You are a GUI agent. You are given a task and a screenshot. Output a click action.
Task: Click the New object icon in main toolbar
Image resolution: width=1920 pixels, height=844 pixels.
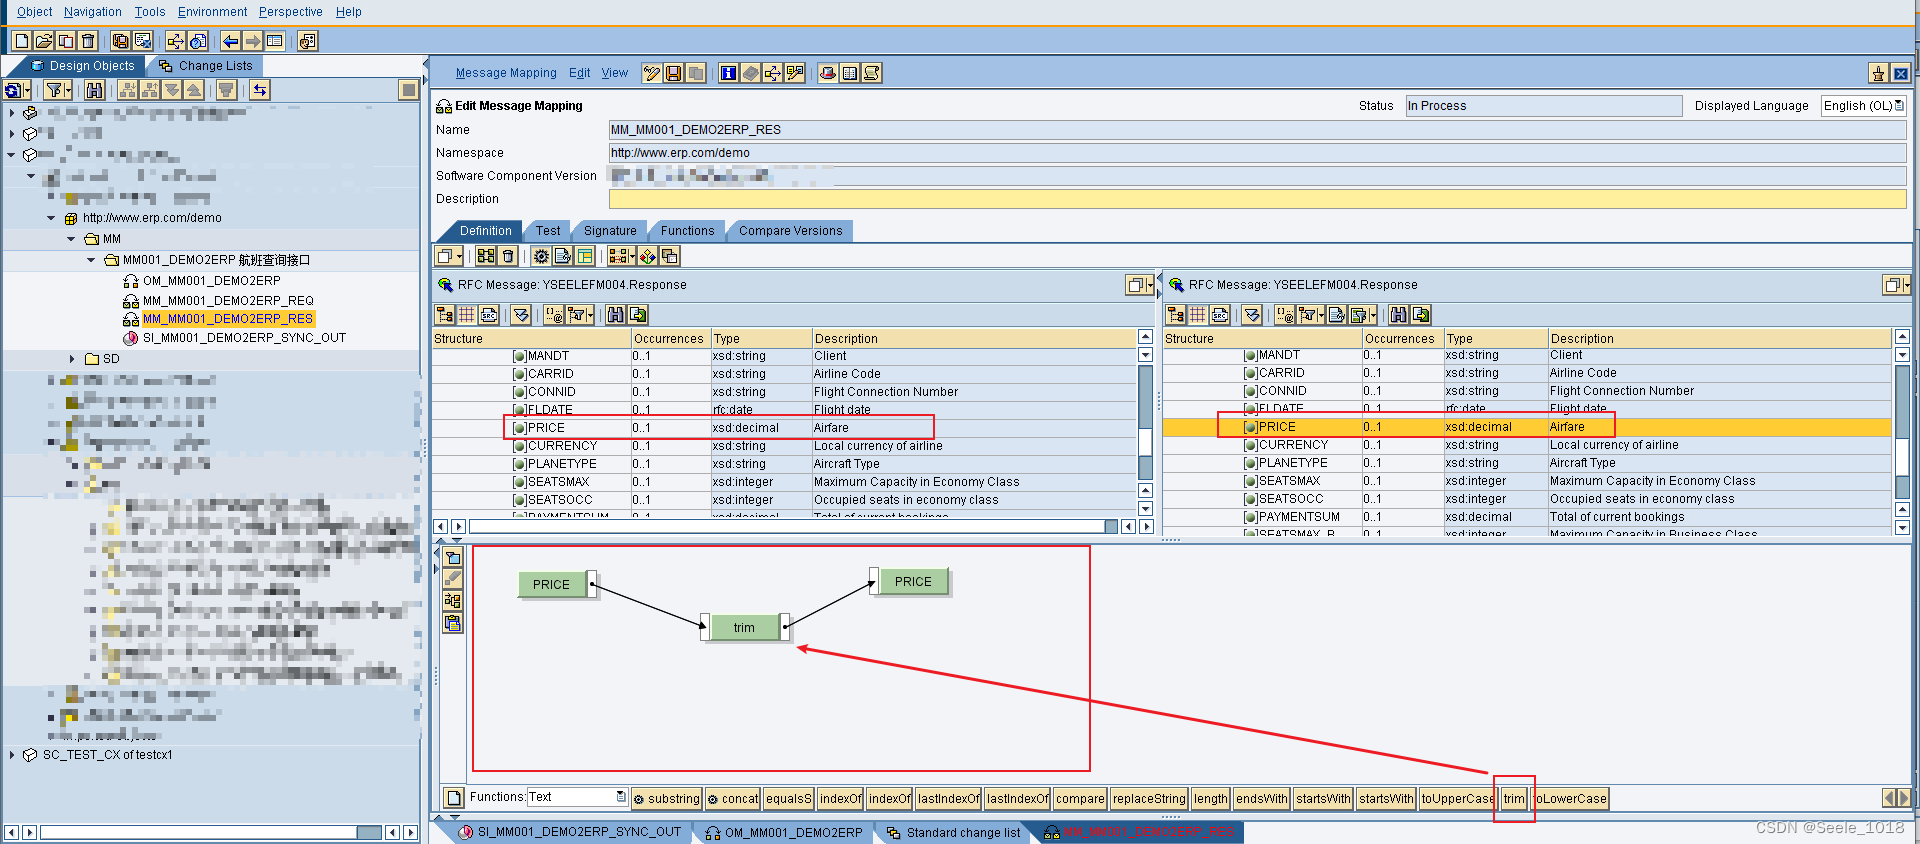click(22, 41)
